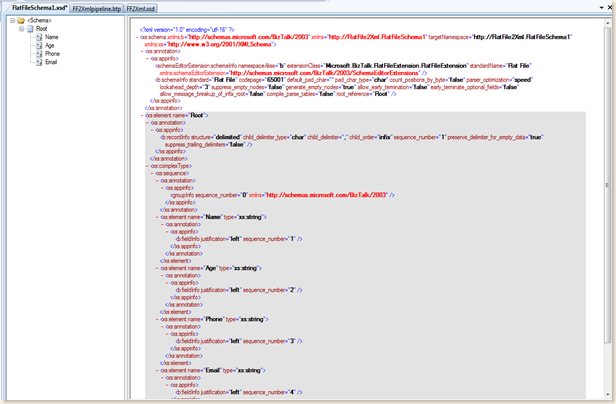Click the Name field element icon
Screen dimensions: 616x404
pos(40,37)
